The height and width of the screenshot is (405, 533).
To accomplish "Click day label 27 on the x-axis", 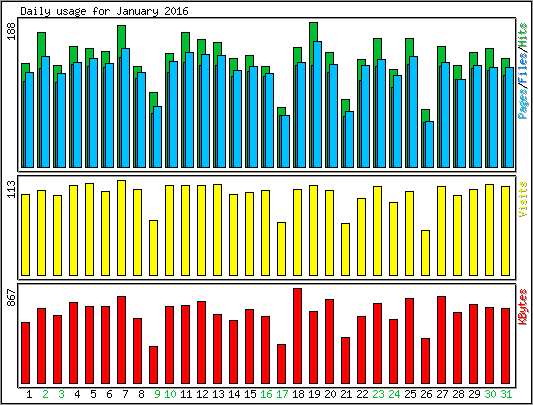I will point(442,394).
